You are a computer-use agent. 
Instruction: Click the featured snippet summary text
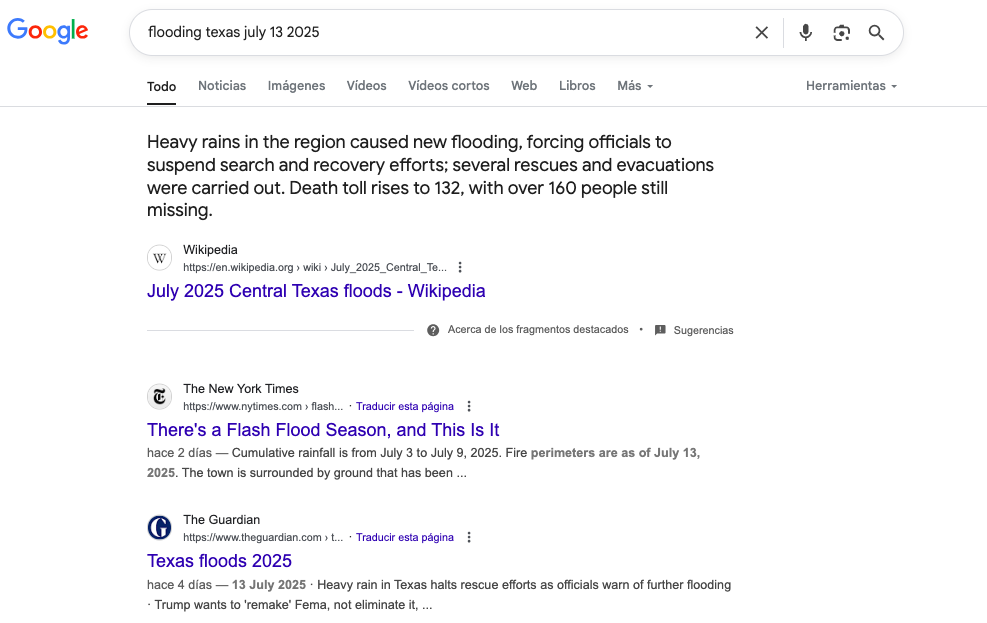click(x=431, y=176)
